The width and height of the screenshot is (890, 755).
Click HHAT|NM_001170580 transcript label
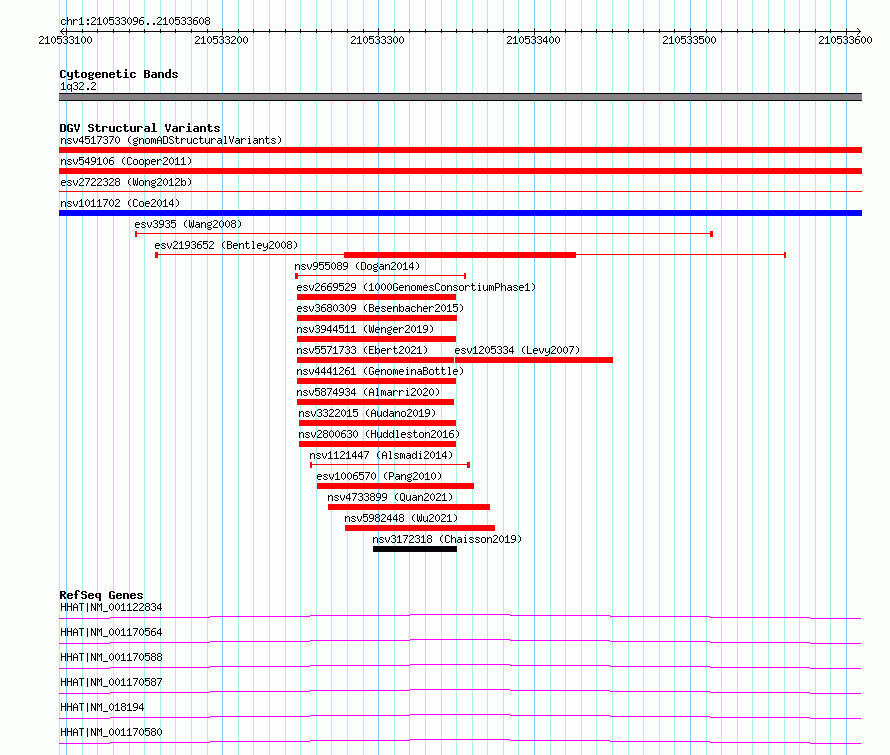coord(111,732)
